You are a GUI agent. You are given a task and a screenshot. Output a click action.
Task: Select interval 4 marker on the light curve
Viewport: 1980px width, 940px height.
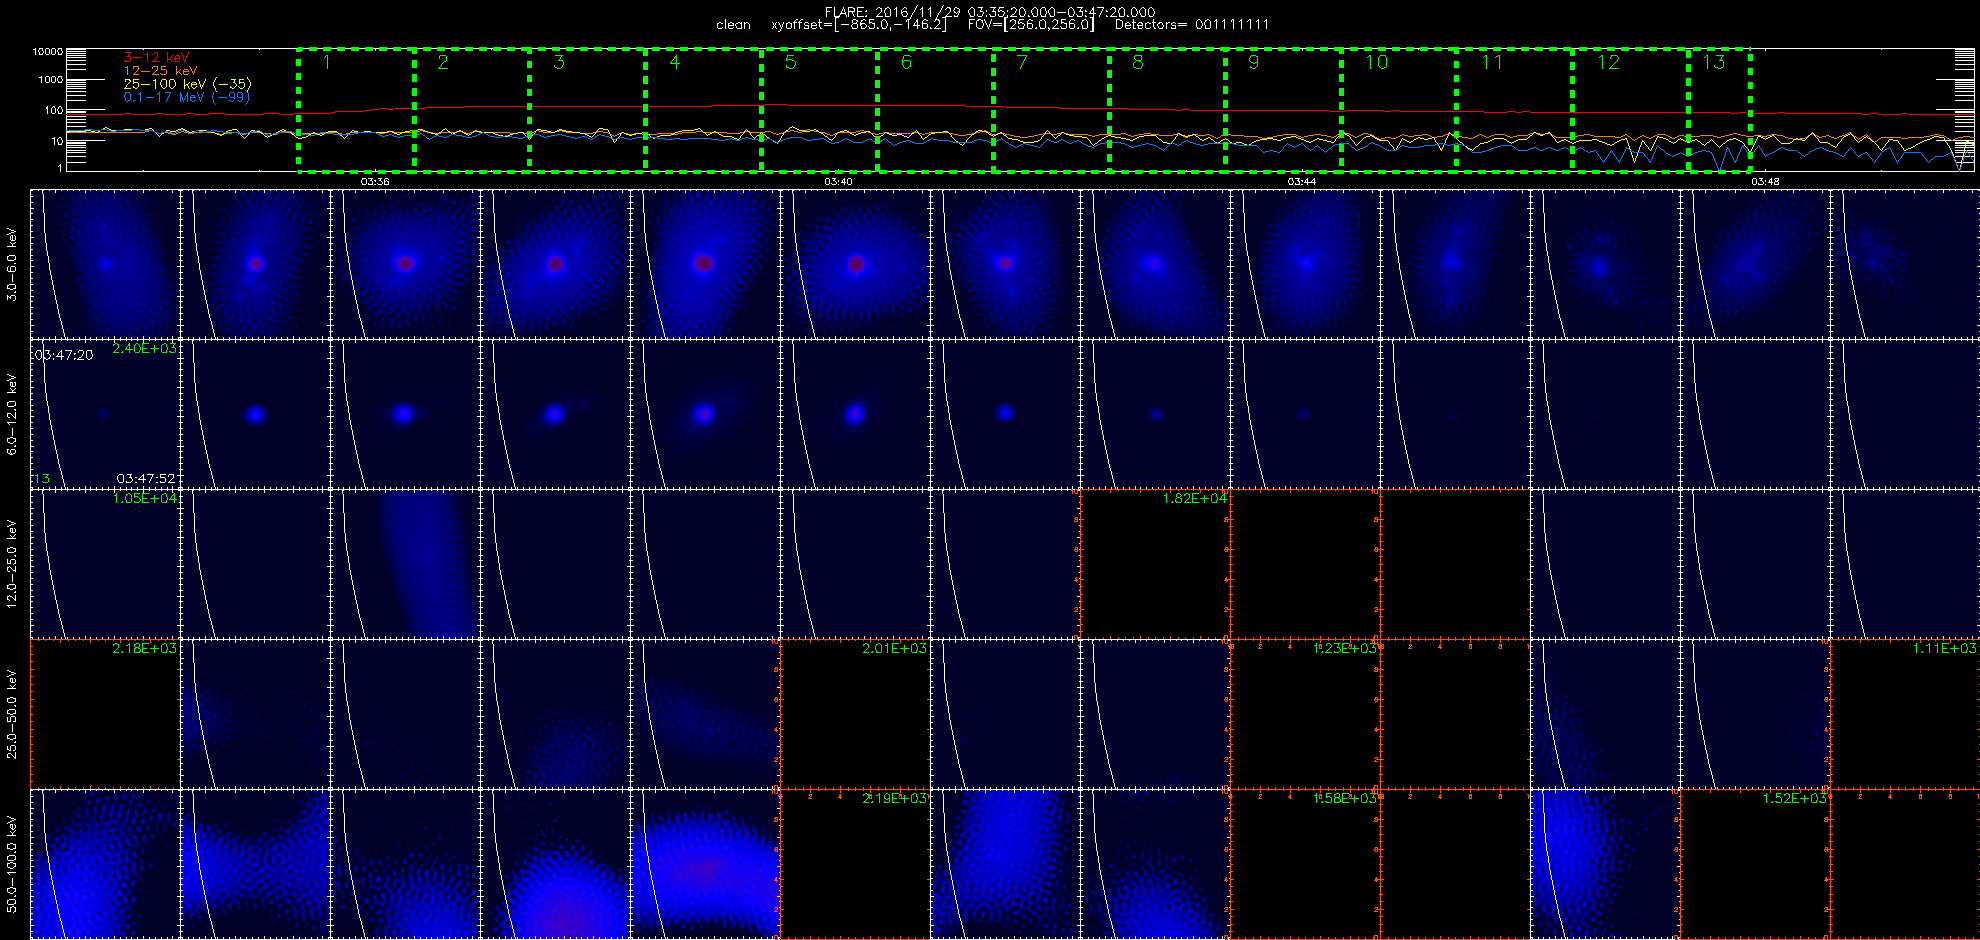[x=675, y=62]
